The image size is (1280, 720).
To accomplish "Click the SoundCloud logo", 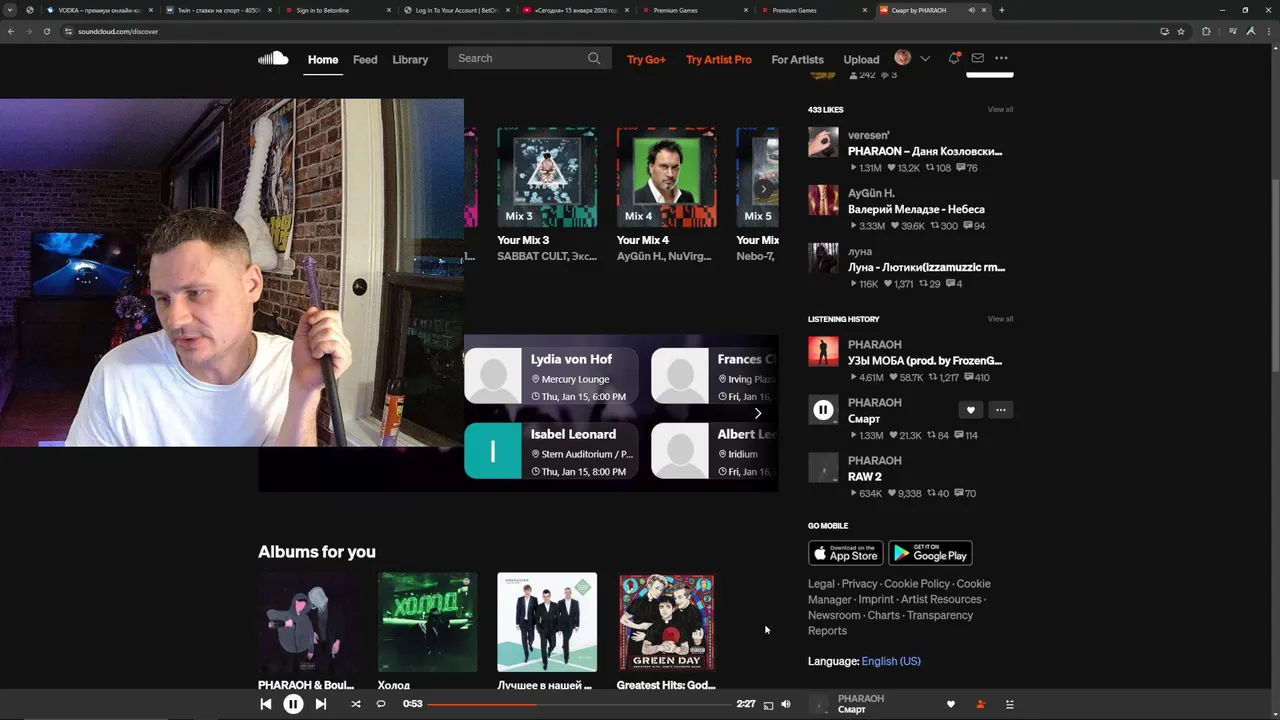I will [x=273, y=59].
